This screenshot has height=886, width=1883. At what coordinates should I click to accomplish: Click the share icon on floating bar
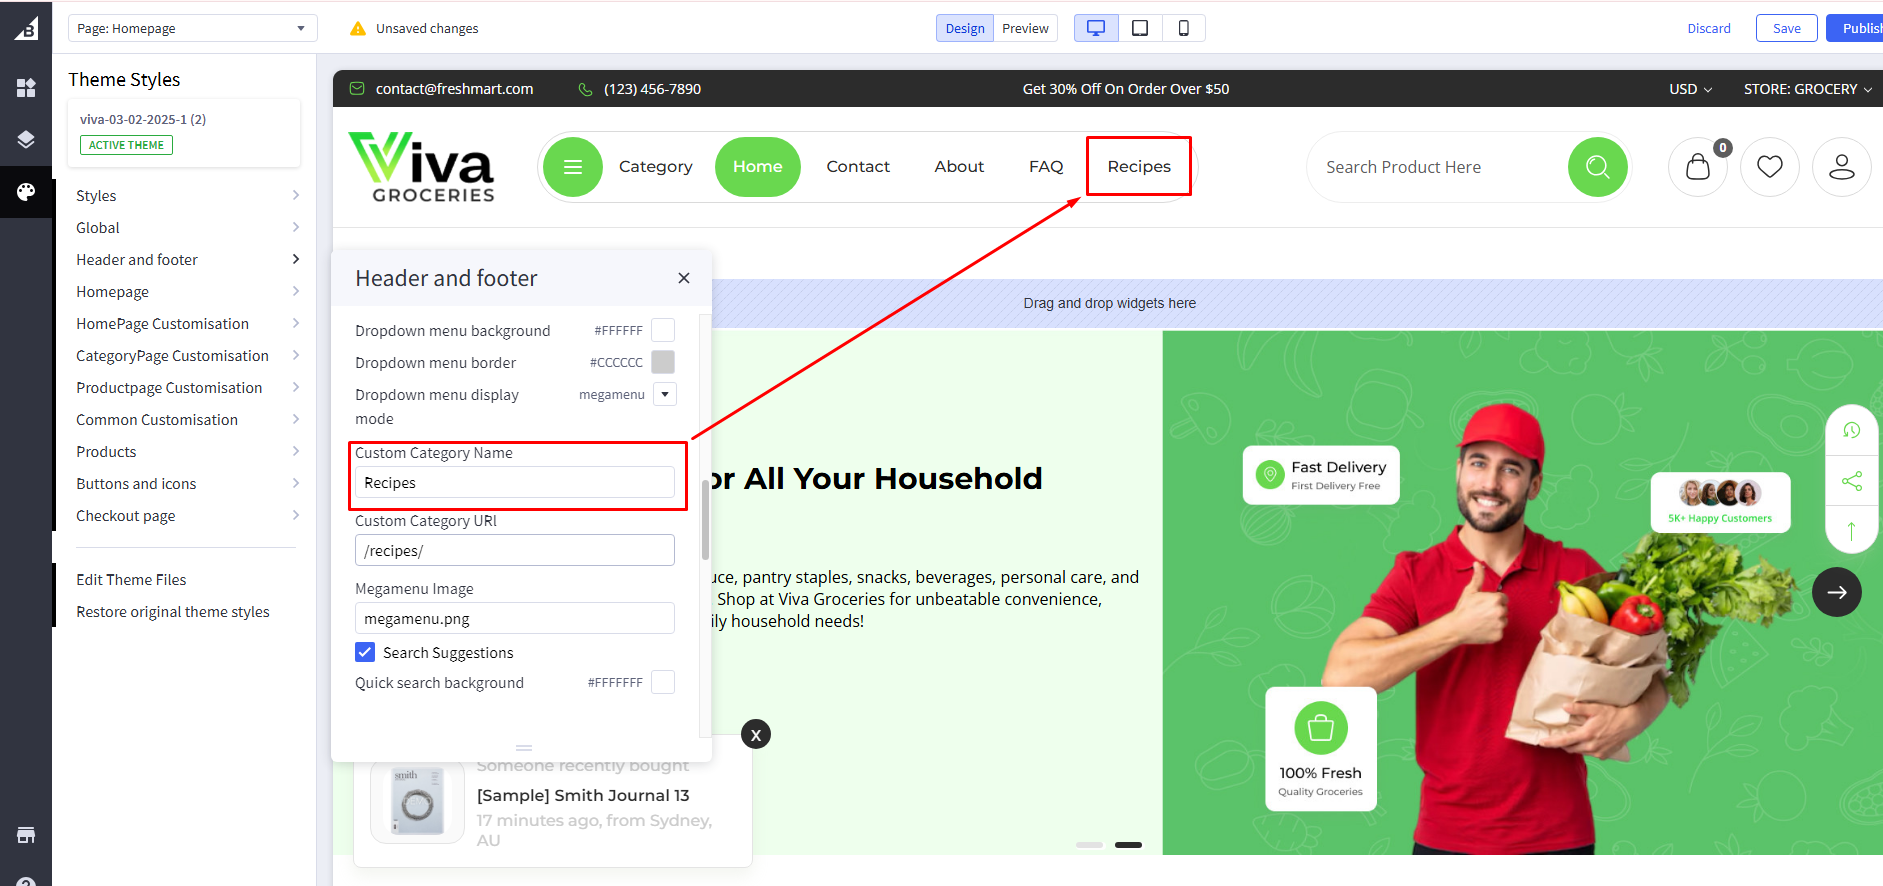click(1852, 481)
